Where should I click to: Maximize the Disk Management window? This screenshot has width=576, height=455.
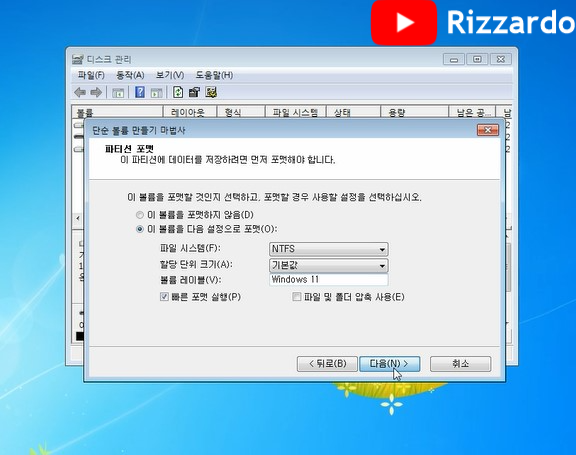click(477, 59)
